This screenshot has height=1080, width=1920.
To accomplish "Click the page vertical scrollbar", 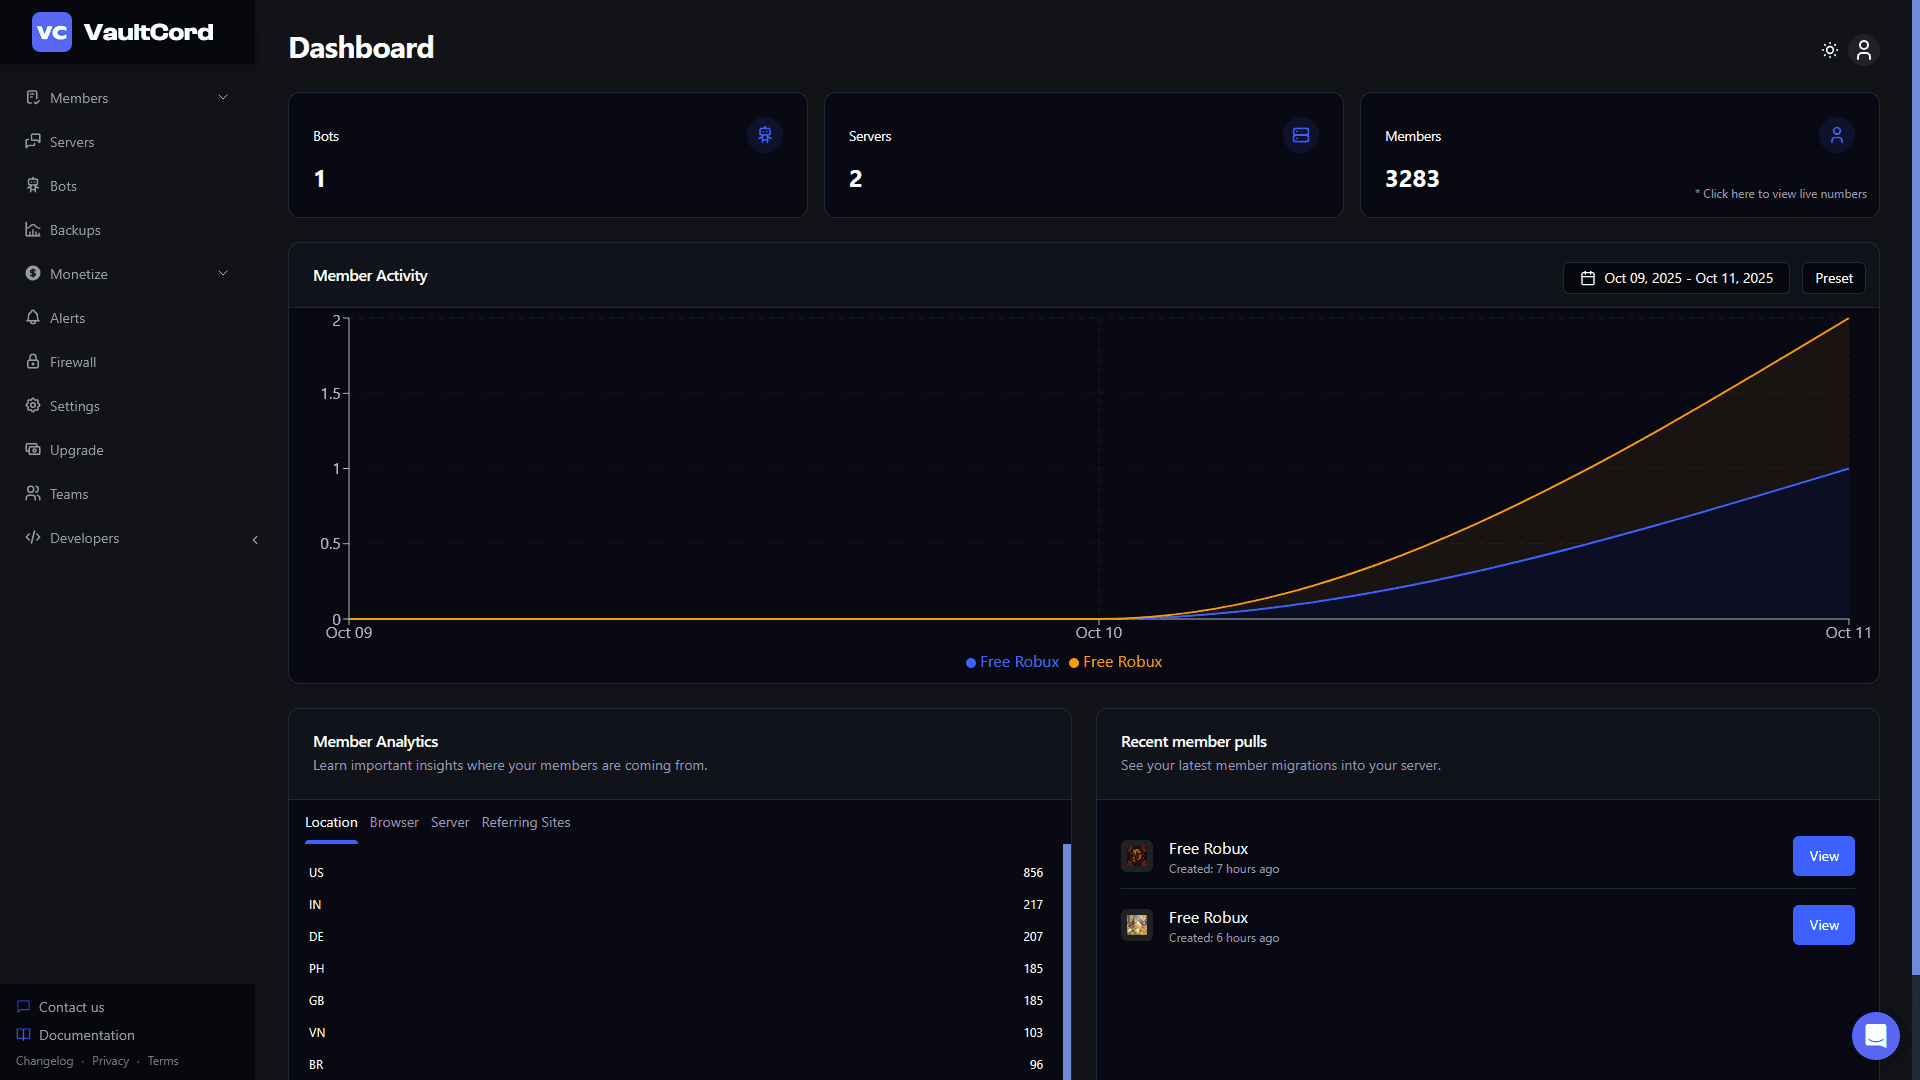I will (1915, 487).
